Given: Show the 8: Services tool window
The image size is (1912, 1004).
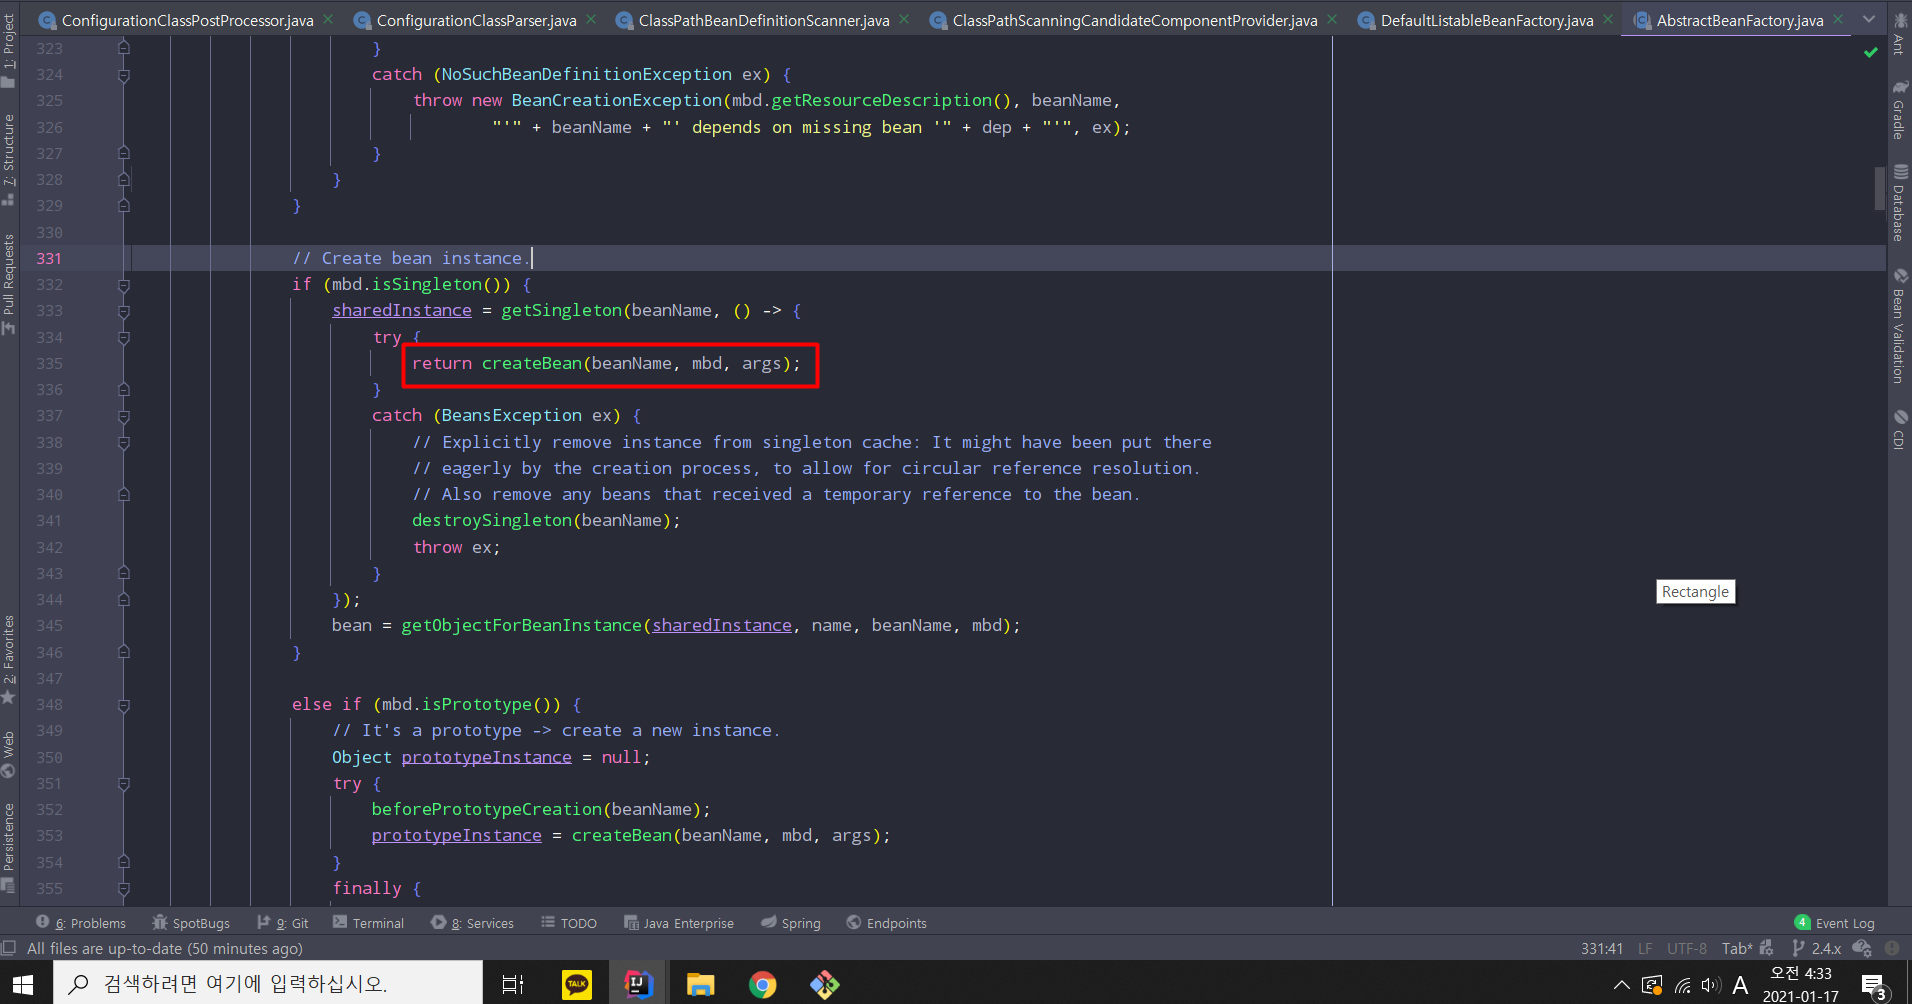Looking at the screenshot, I should coord(472,923).
